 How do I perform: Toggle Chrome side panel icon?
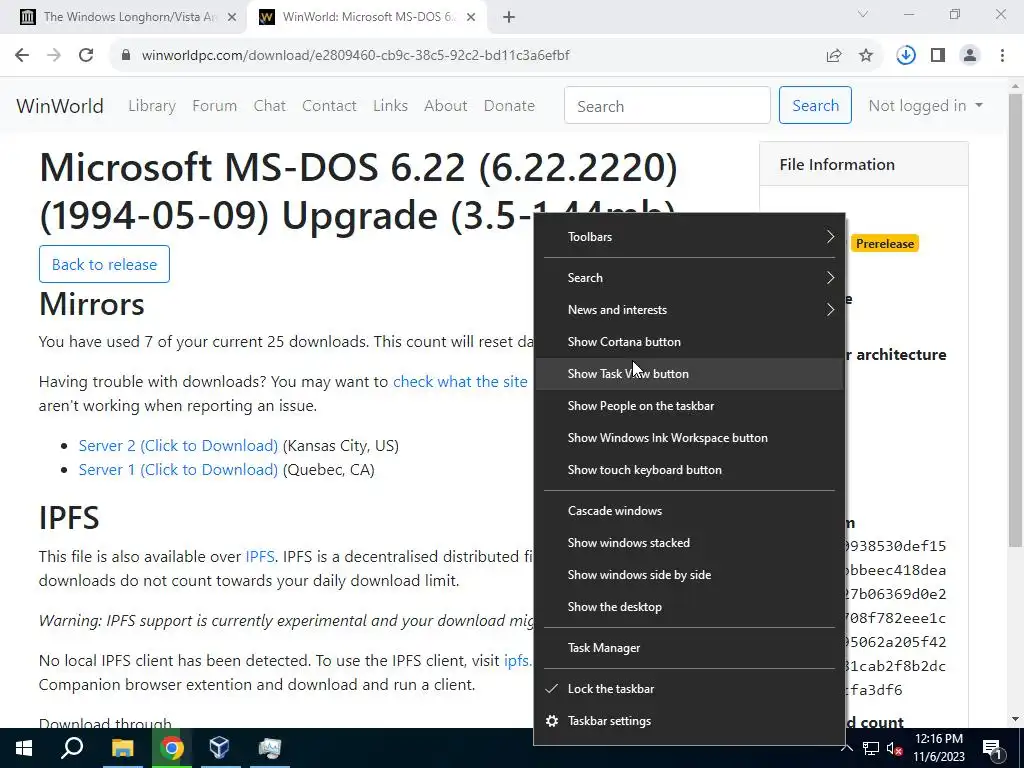[x=938, y=56]
